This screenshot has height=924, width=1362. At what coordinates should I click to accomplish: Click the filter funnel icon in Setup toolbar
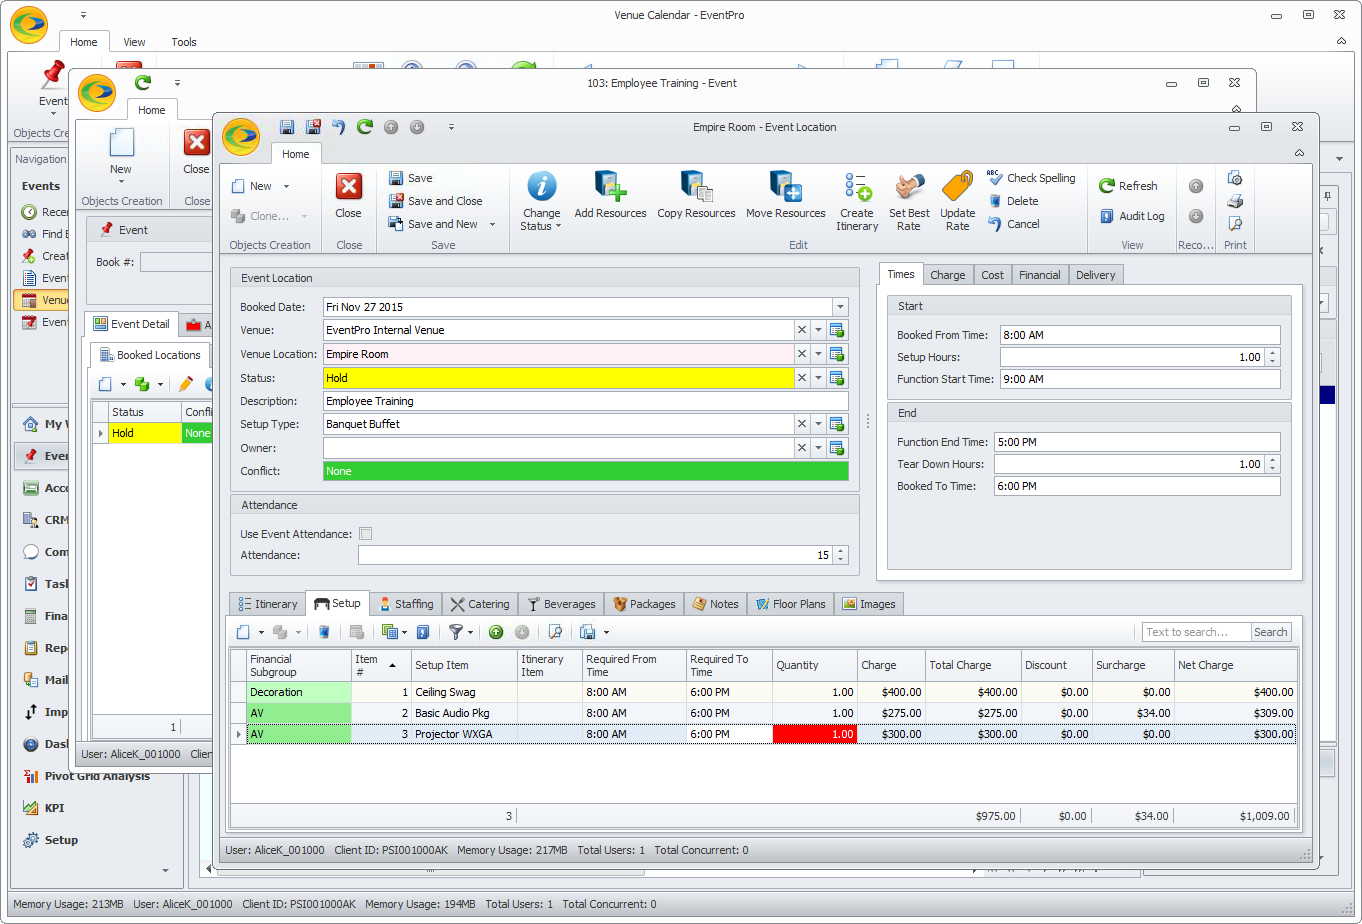[x=455, y=632]
